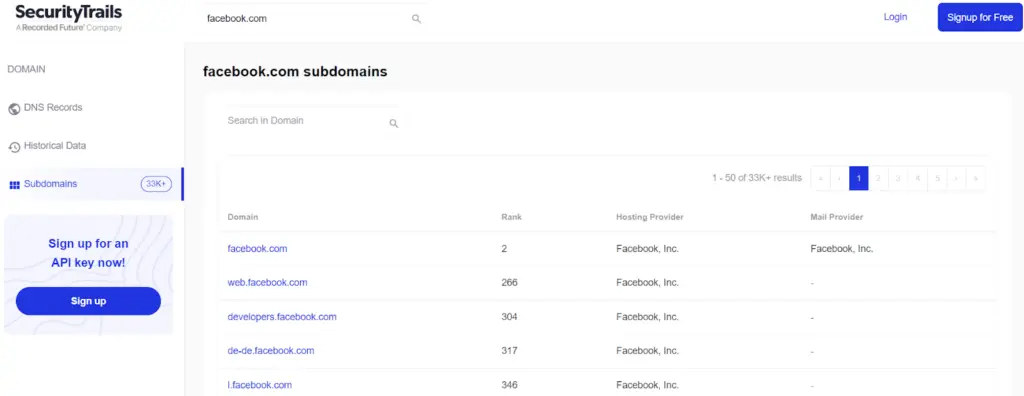The image size is (1024, 396).
Task: Open the Subdomains sidebar tab
Action: [91, 184]
